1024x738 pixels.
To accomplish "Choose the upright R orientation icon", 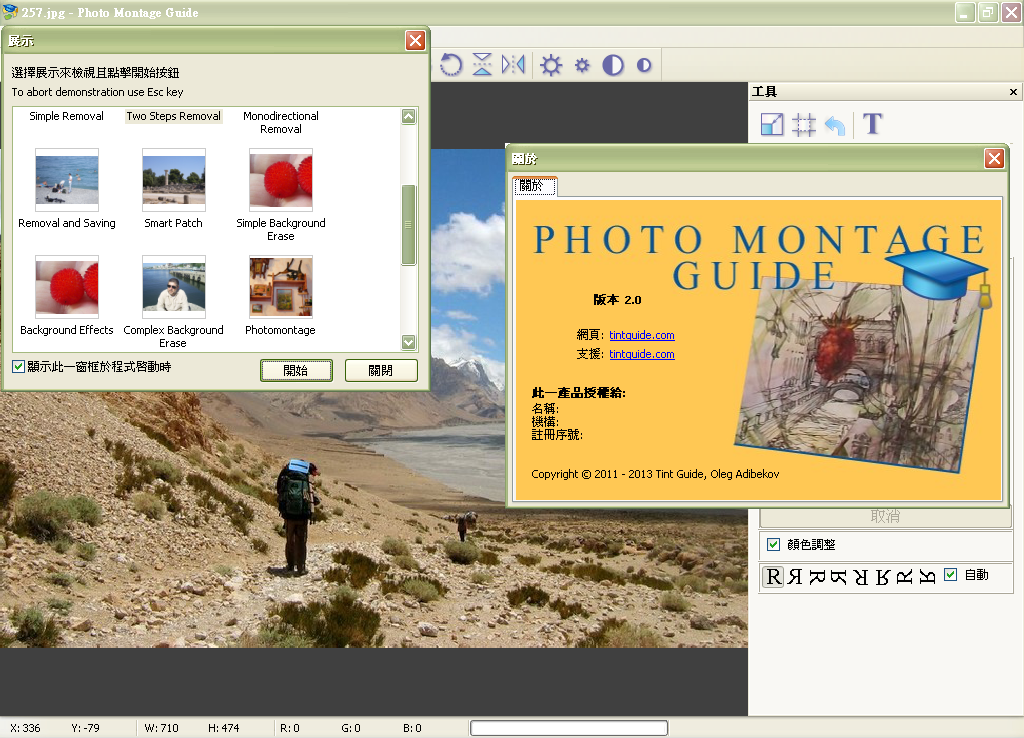I will click(773, 577).
